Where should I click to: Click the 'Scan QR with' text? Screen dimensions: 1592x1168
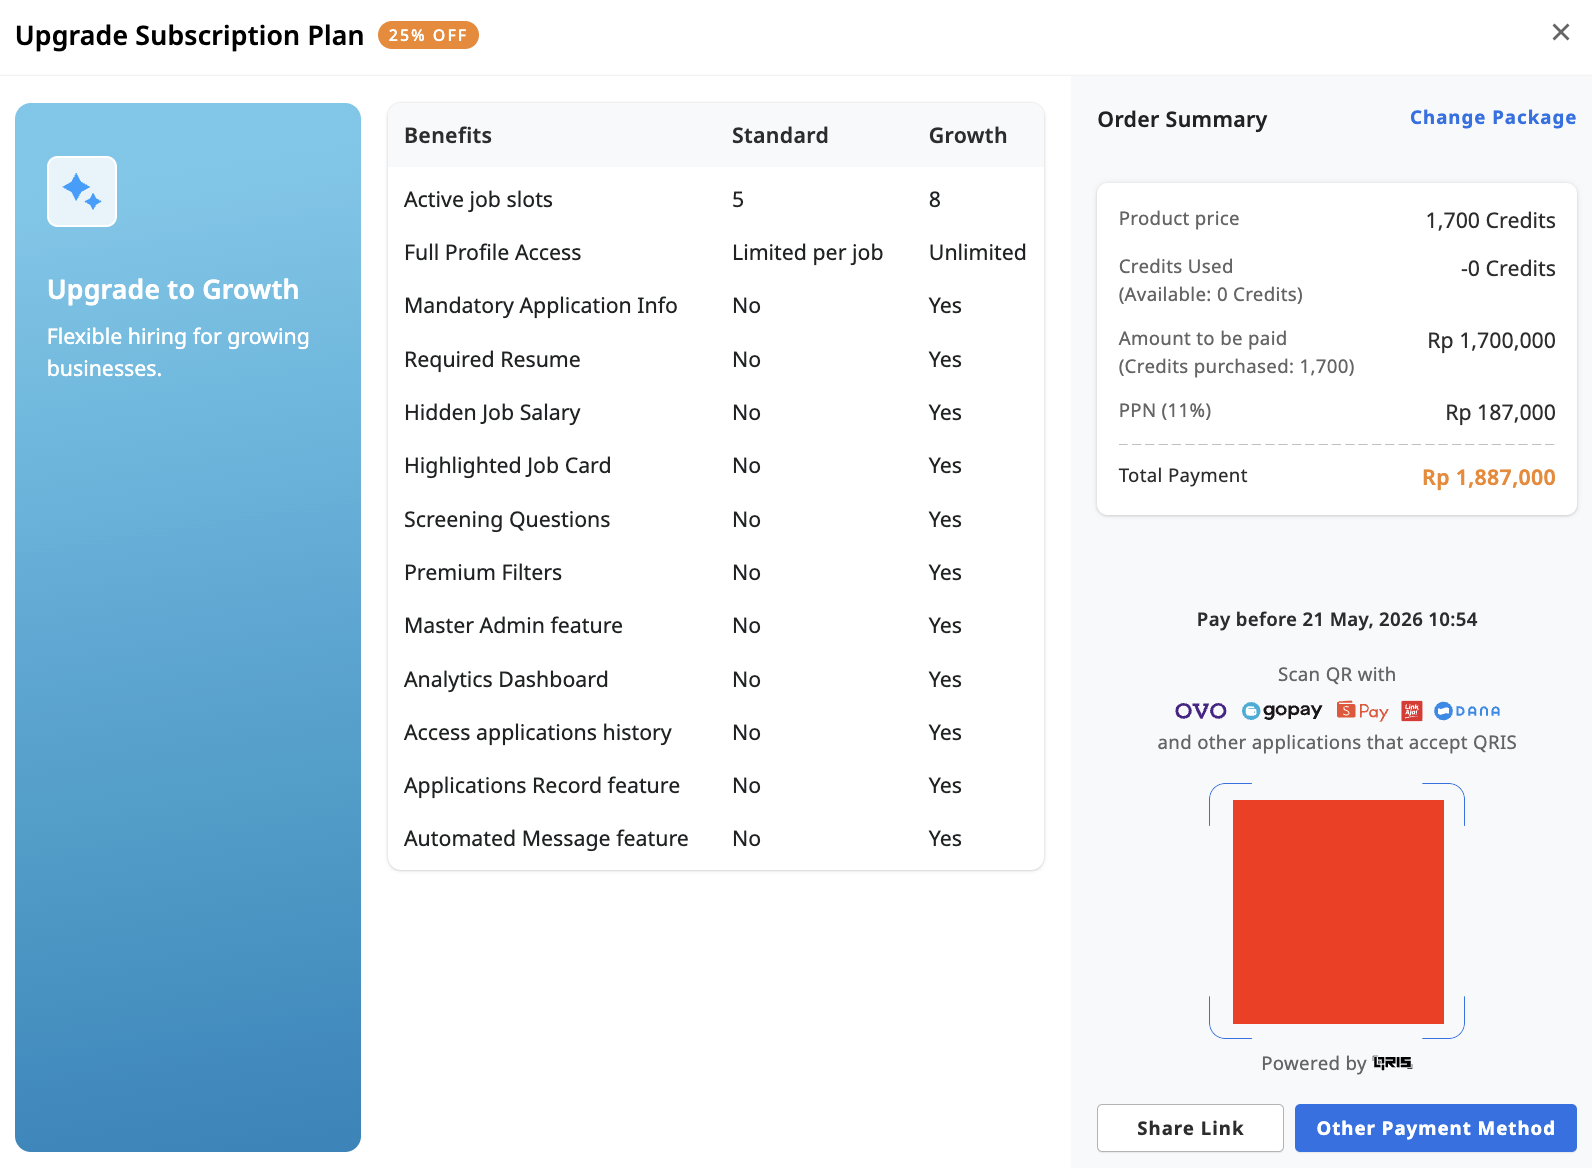coord(1336,675)
